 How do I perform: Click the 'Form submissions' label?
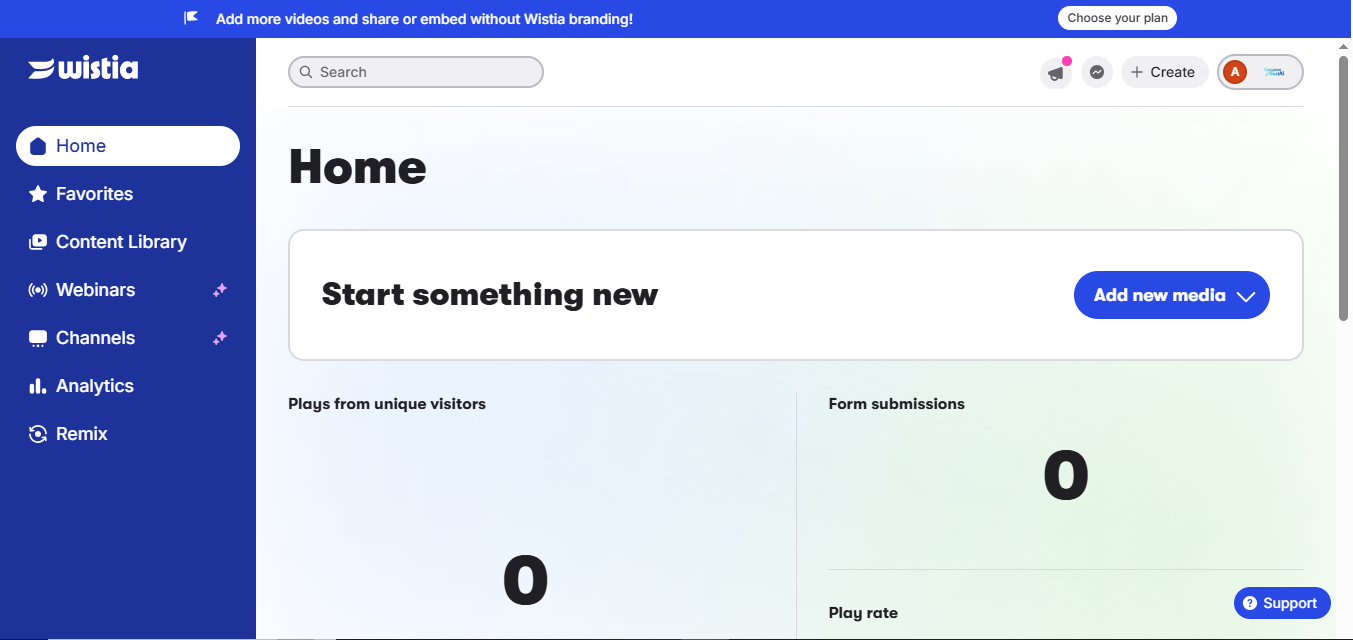point(897,404)
